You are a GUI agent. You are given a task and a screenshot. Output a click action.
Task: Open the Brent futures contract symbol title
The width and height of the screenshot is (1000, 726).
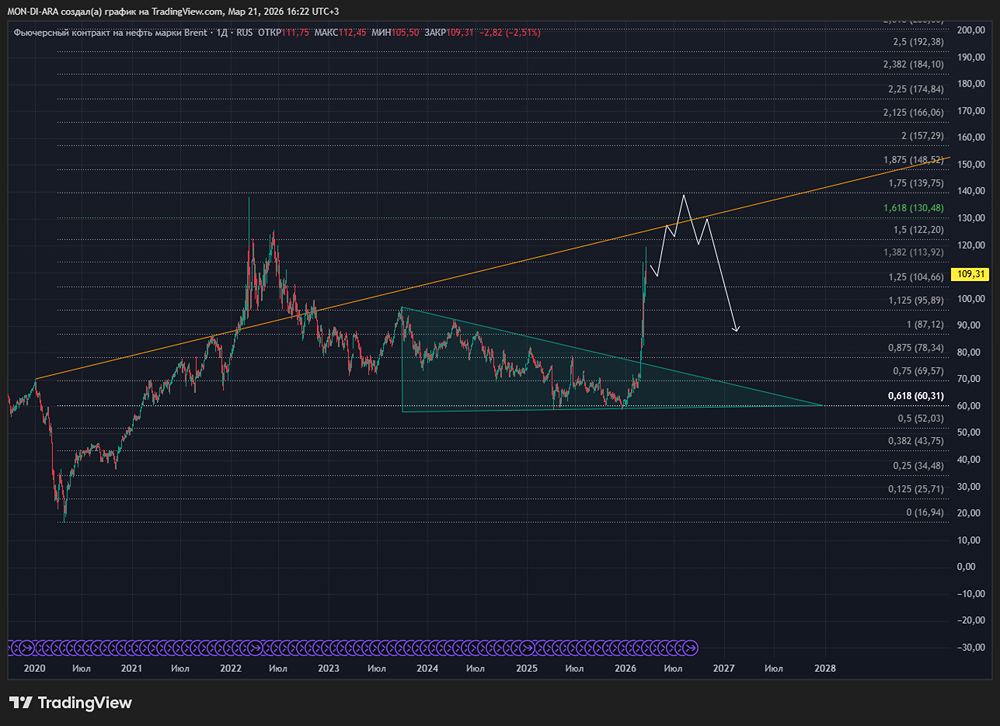110,33
